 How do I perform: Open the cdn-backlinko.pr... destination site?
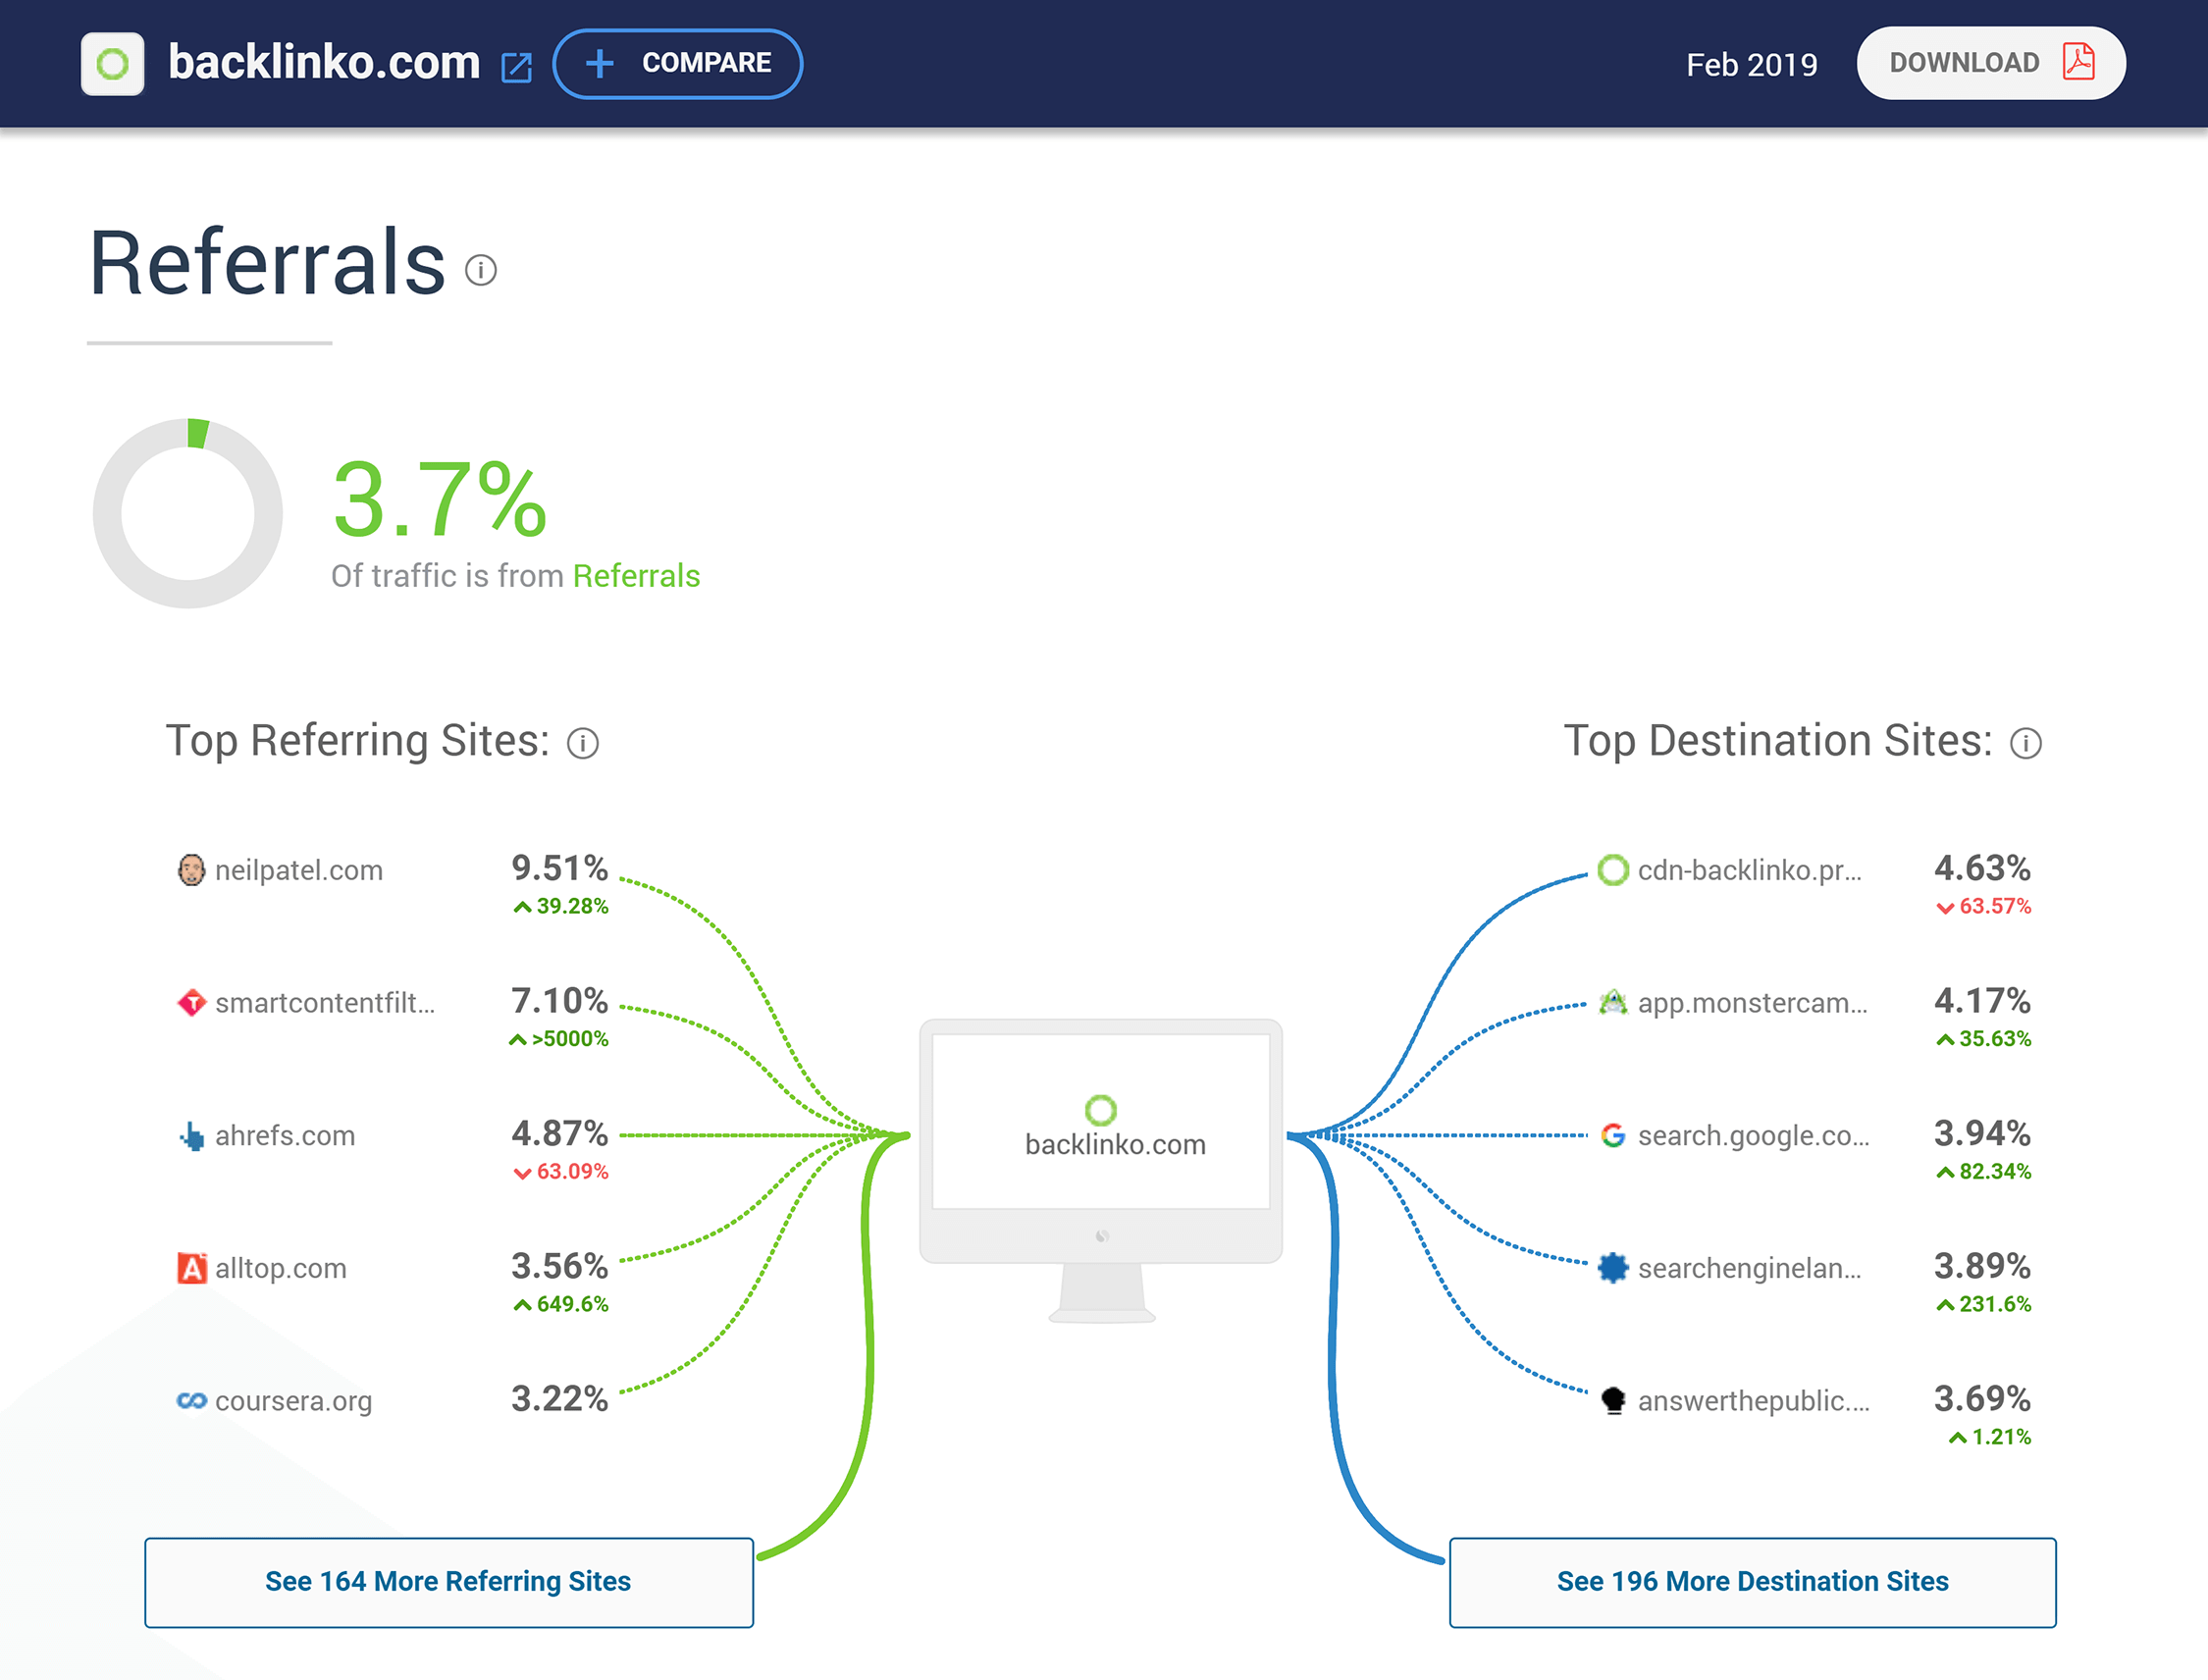point(1749,871)
